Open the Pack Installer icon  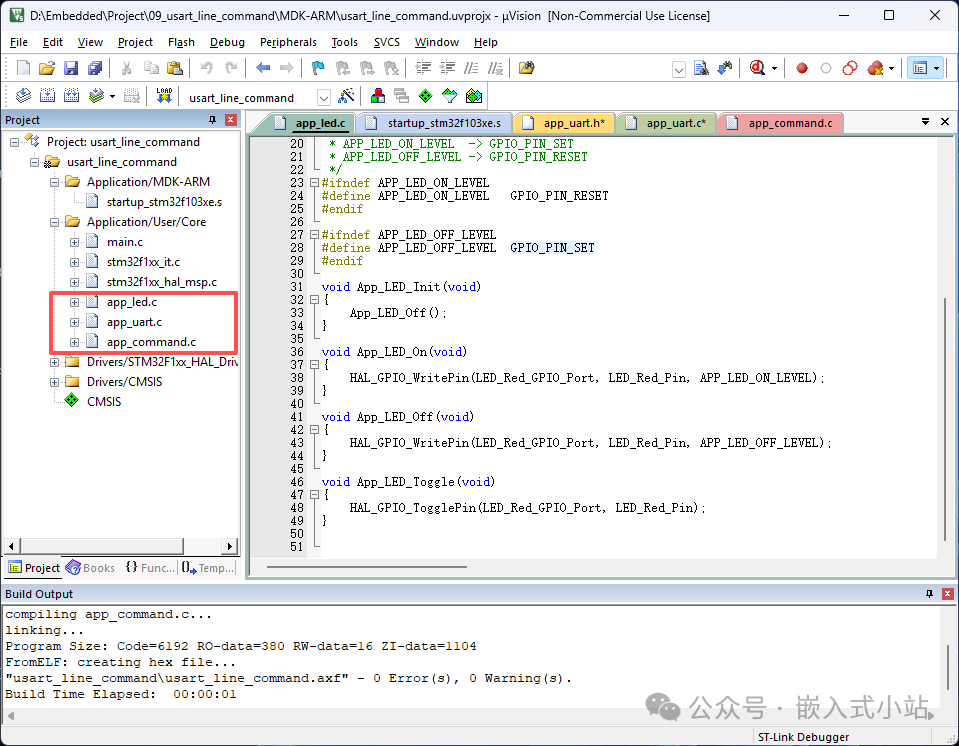474,96
